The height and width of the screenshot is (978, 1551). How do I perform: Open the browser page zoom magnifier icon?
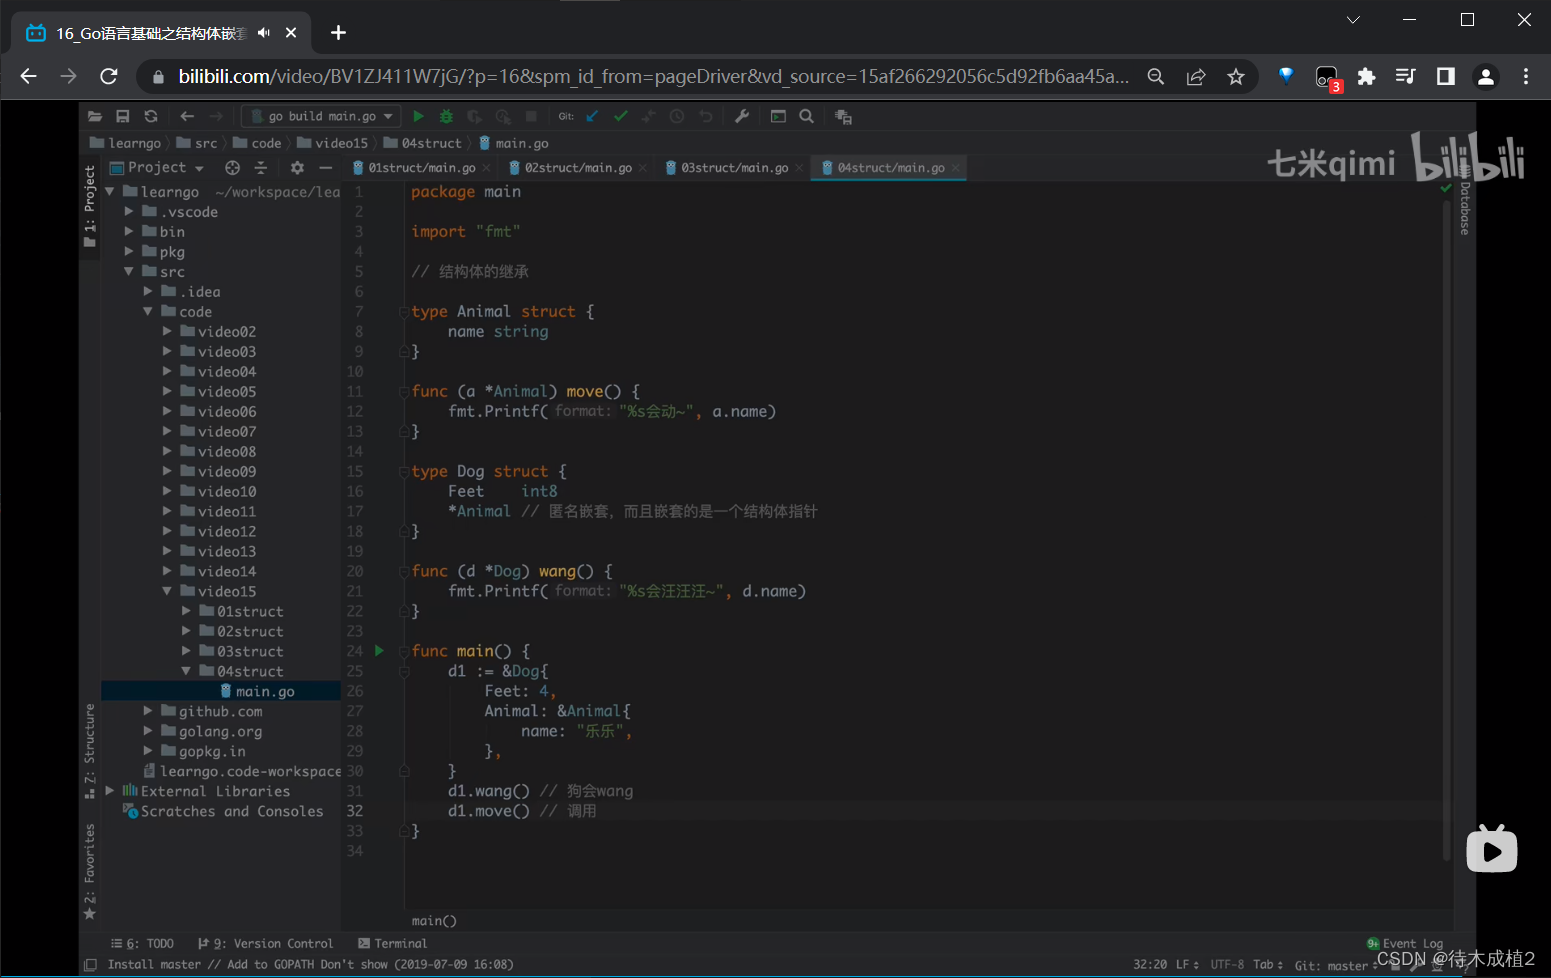tap(1156, 76)
